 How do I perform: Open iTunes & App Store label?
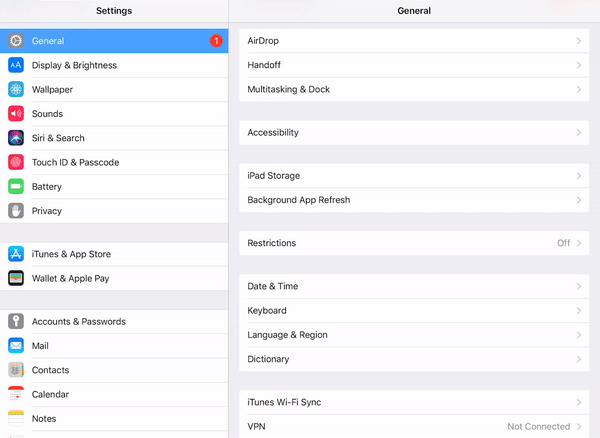[71, 254]
